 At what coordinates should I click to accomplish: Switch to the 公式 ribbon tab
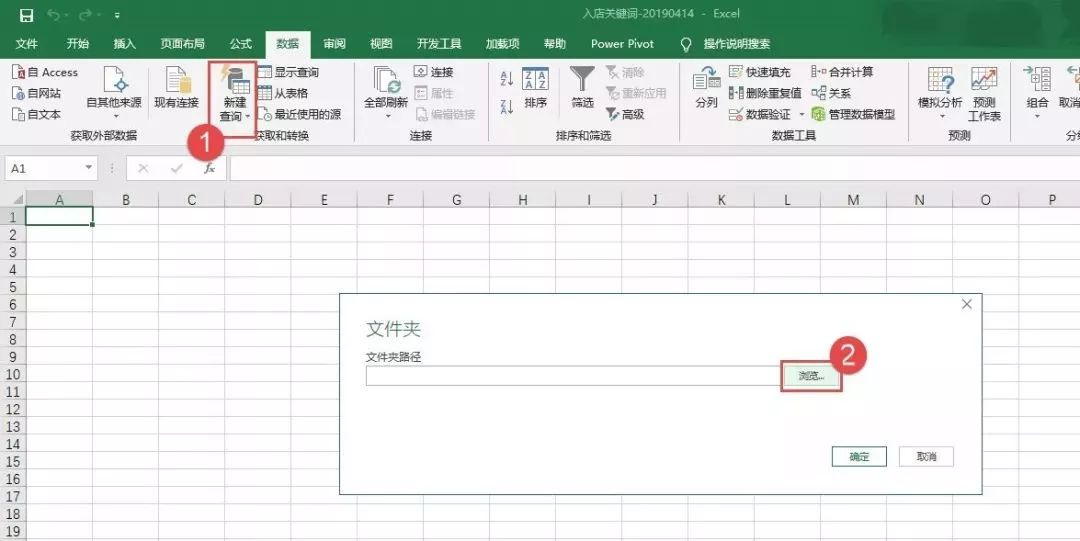point(240,43)
